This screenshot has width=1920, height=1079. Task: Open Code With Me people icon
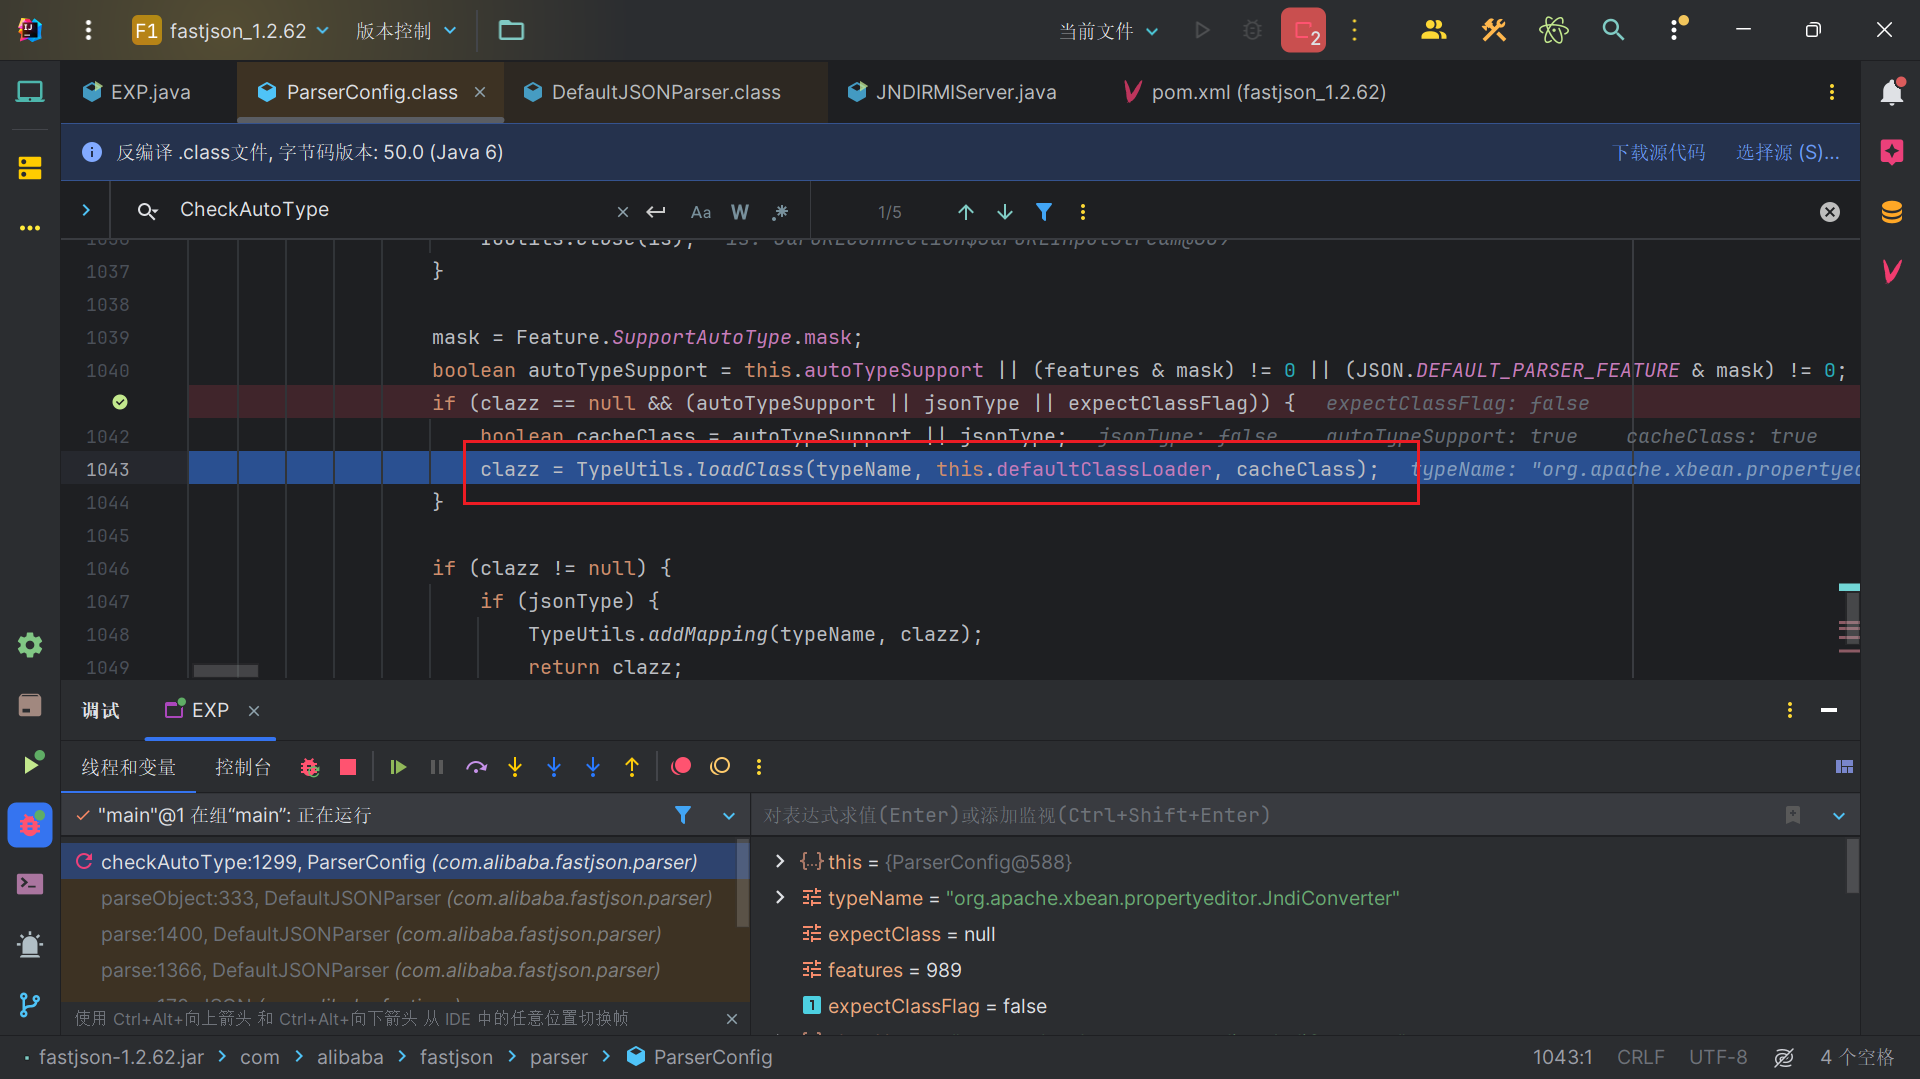(1434, 30)
